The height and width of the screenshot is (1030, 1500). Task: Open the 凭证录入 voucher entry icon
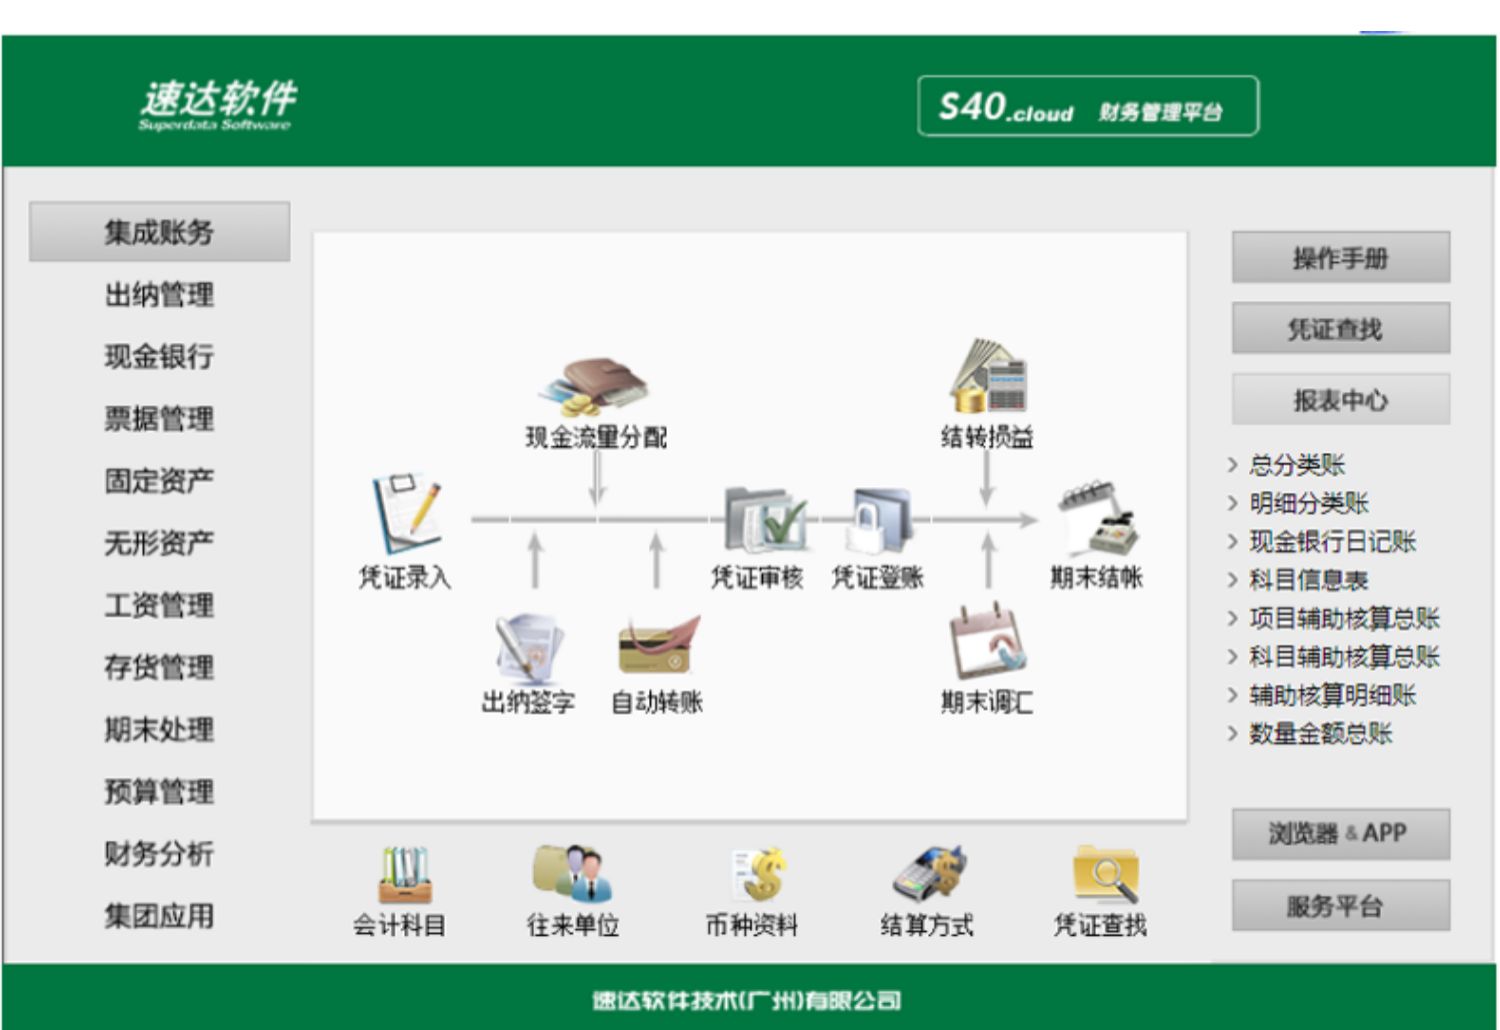[x=407, y=513]
